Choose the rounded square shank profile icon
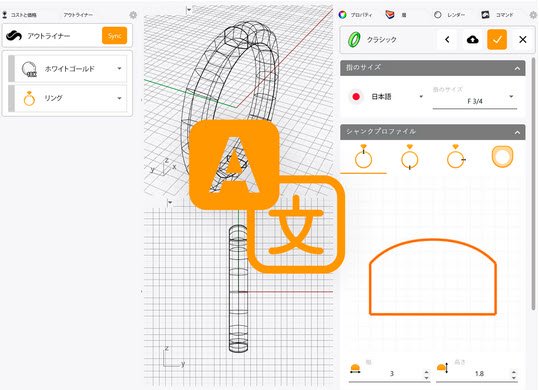Viewport: 539px width, 390px height. [x=502, y=157]
